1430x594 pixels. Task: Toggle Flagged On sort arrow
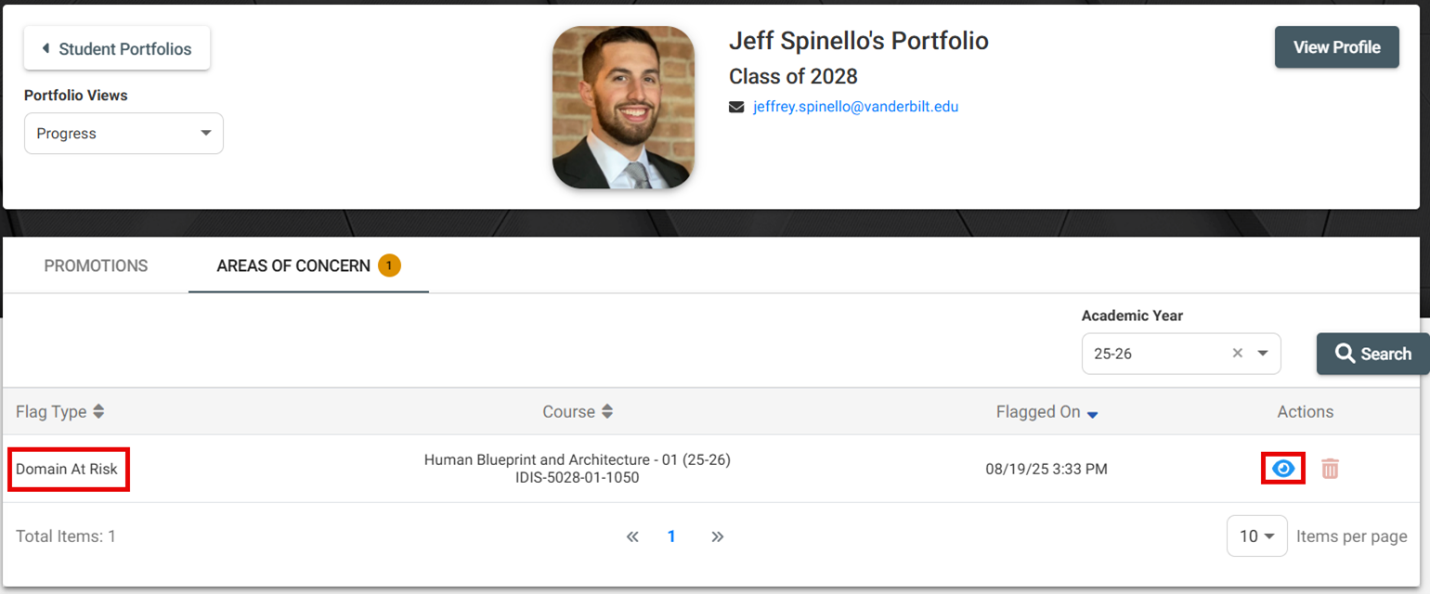point(1092,414)
